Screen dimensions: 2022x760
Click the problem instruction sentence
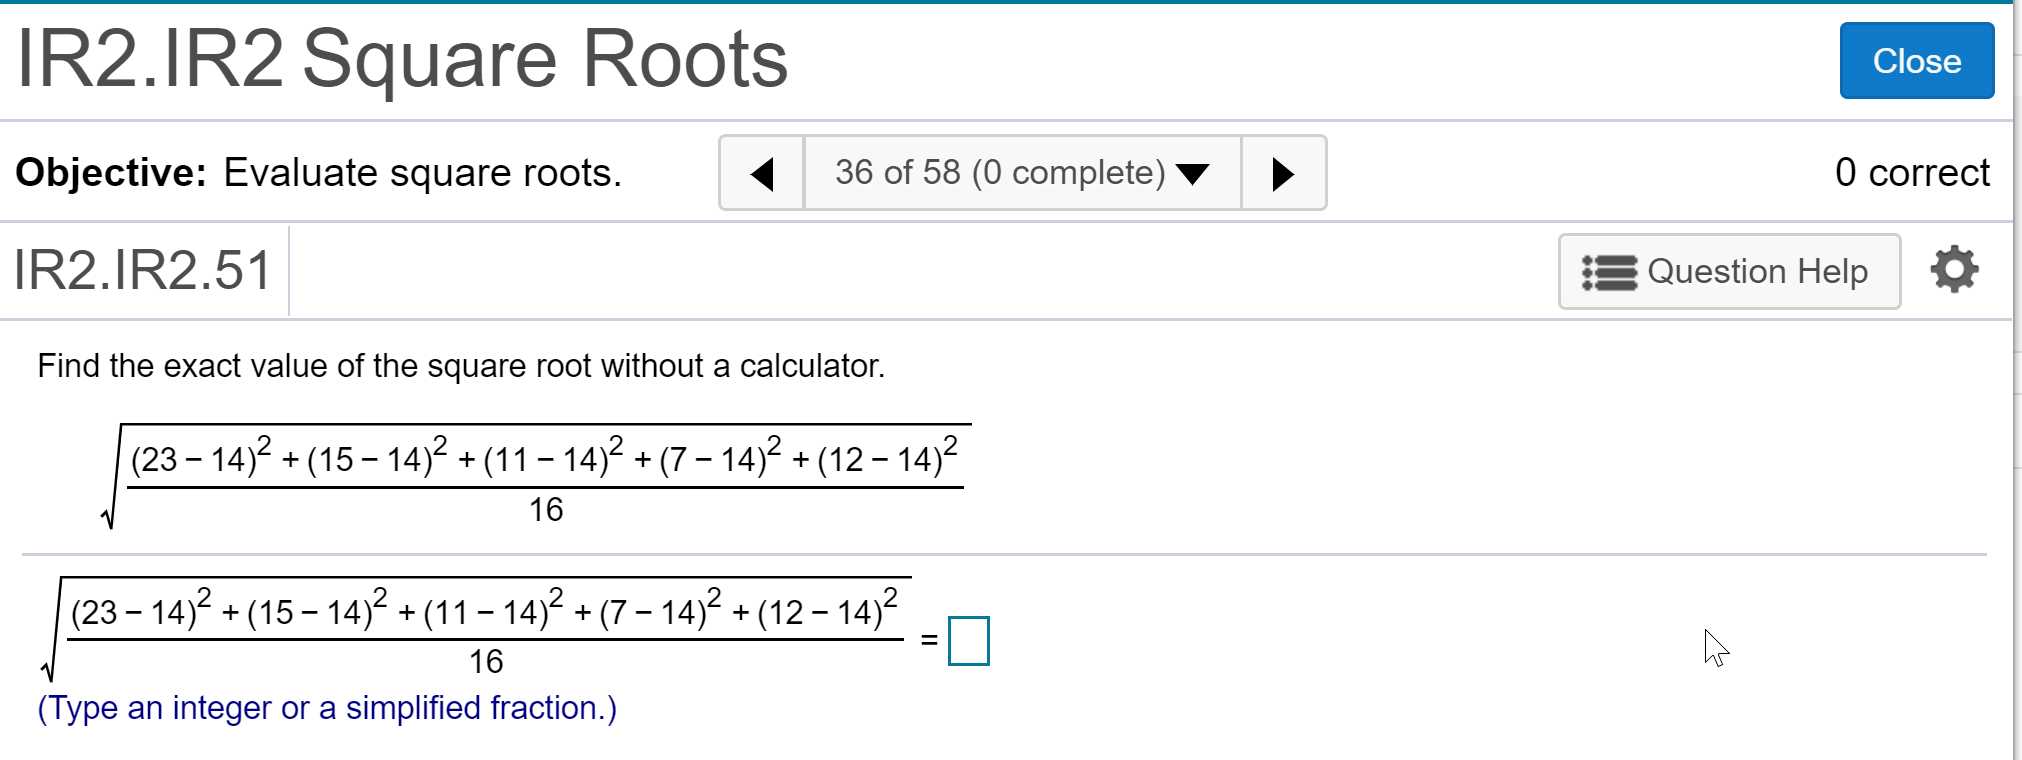click(461, 366)
